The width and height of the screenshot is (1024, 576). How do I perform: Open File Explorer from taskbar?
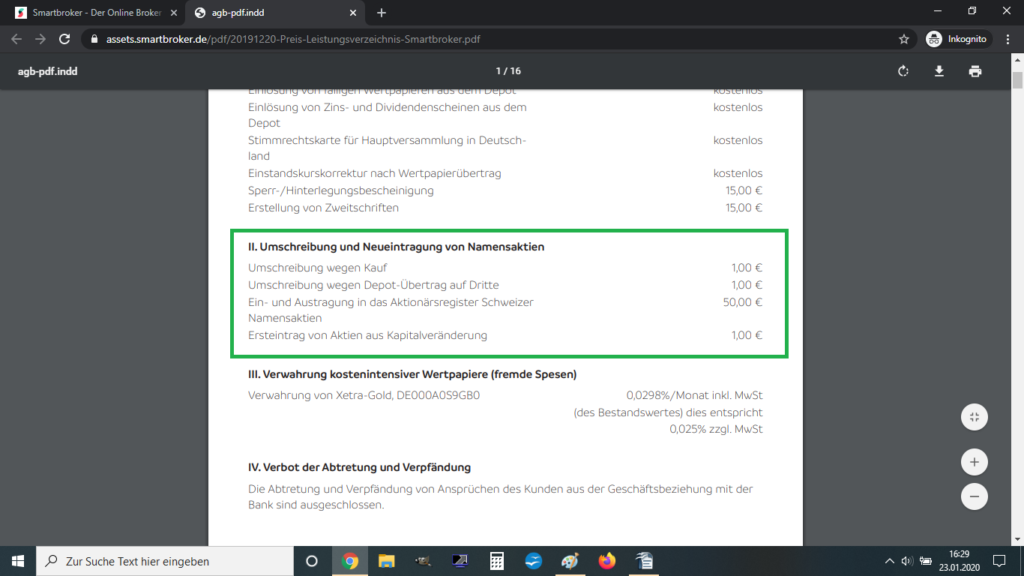tap(387, 561)
